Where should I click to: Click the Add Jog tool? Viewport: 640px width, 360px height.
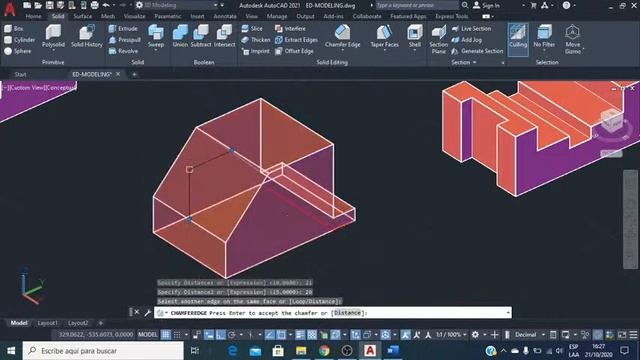coord(467,40)
